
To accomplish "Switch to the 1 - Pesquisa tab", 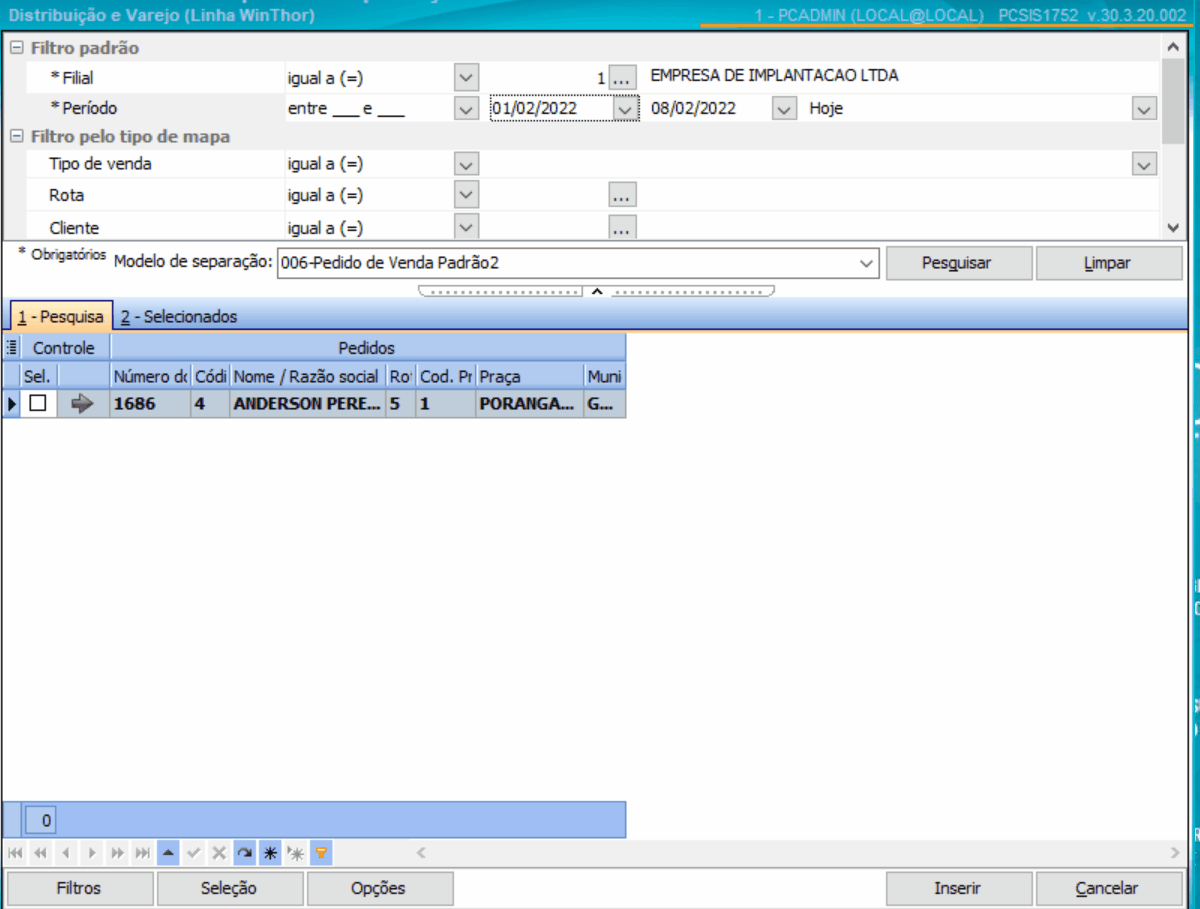I will [60, 316].
